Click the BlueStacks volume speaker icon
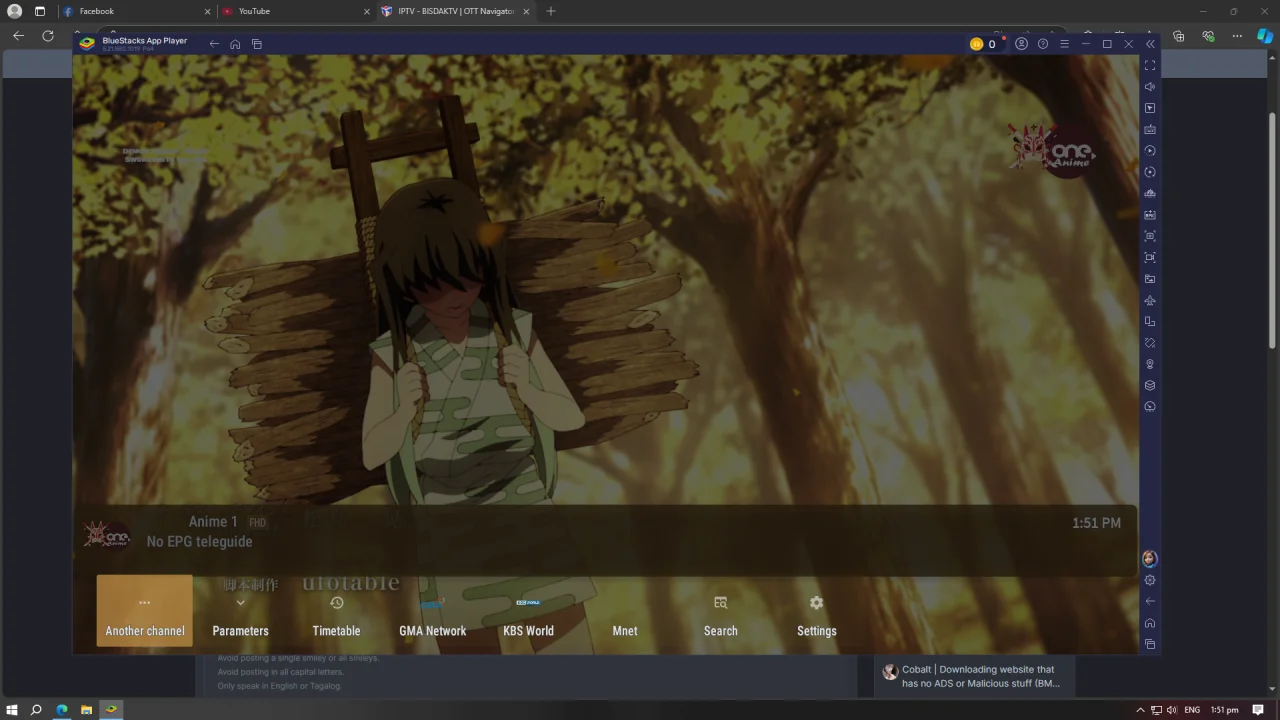Viewport: 1280px width, 720px height. pos(1150,87)
